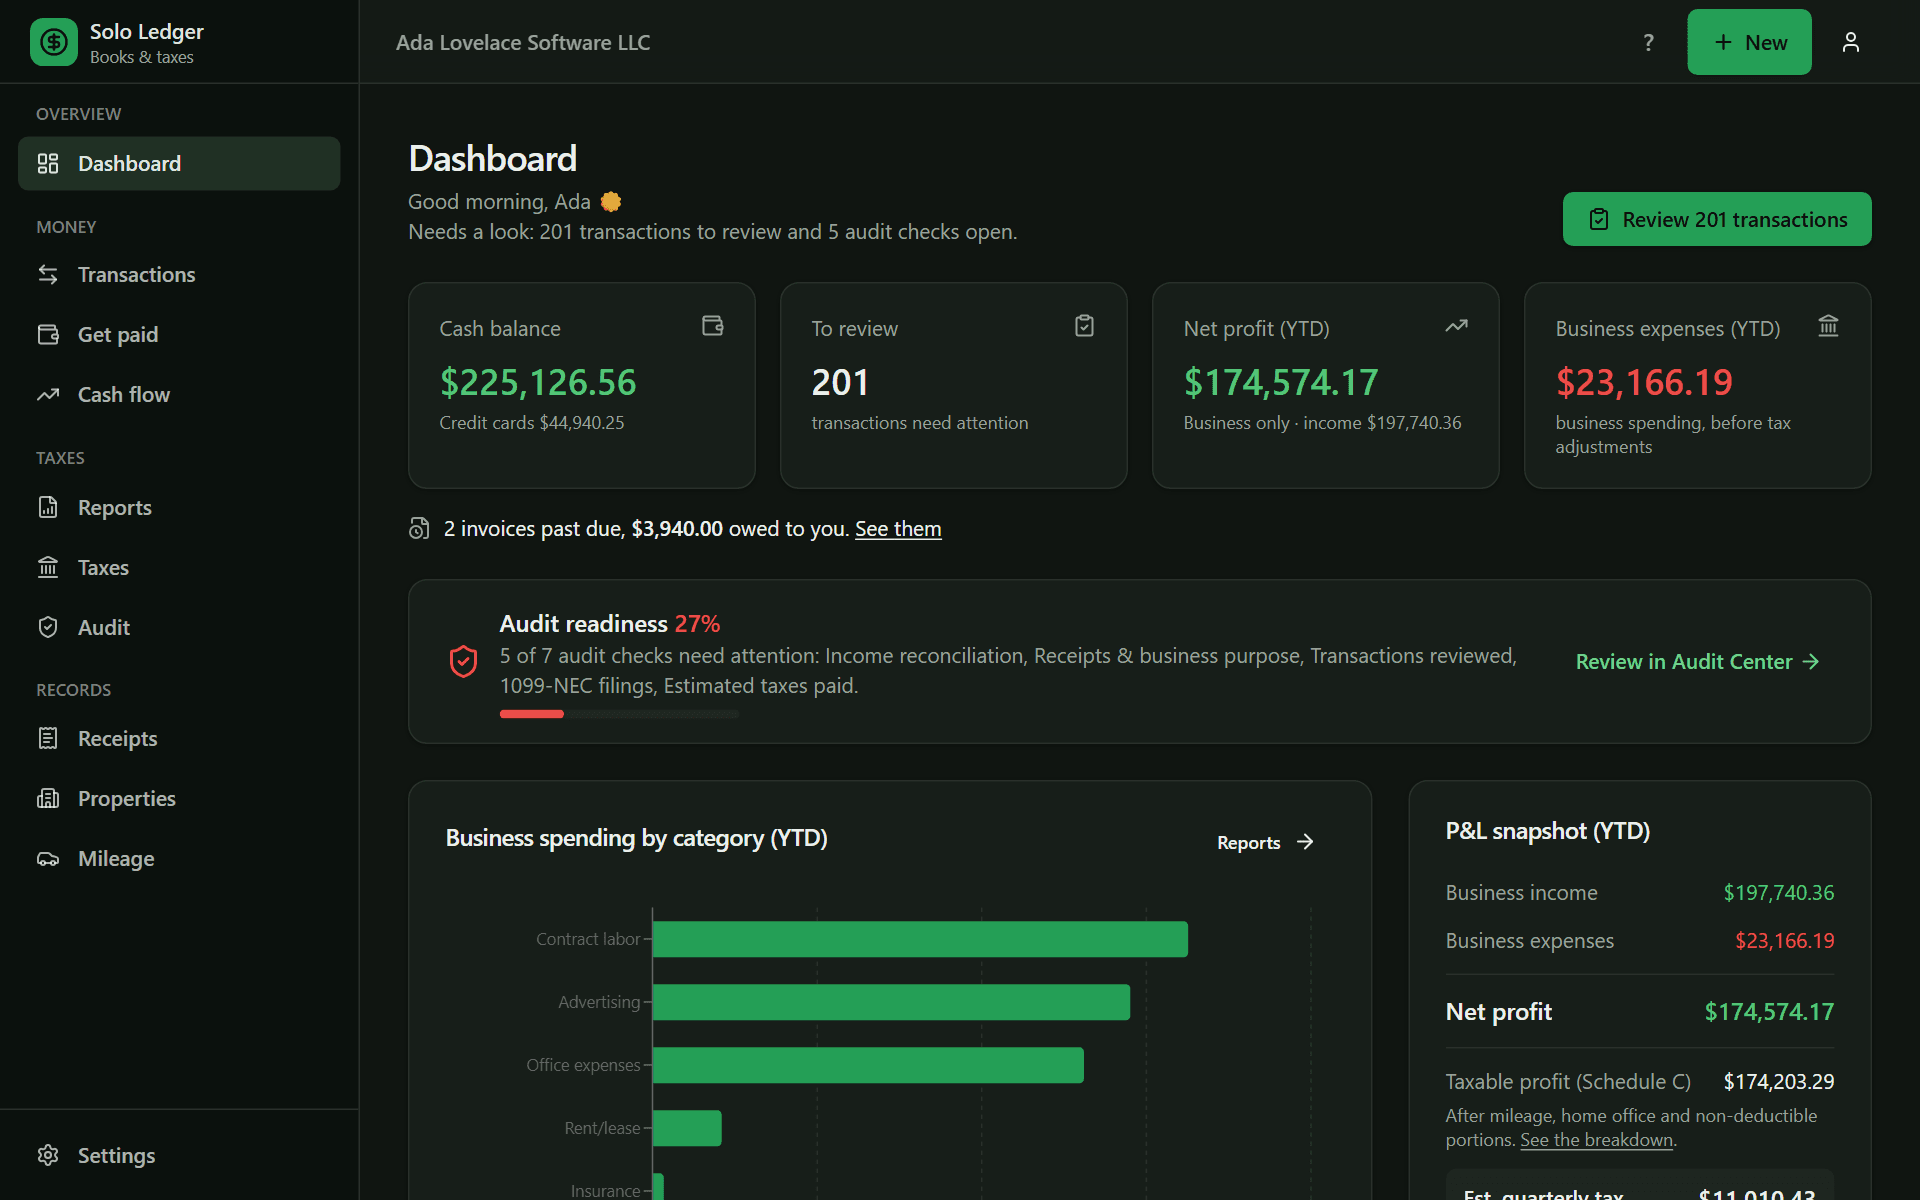Click the Audit readiness progress bar

[619, 714]
